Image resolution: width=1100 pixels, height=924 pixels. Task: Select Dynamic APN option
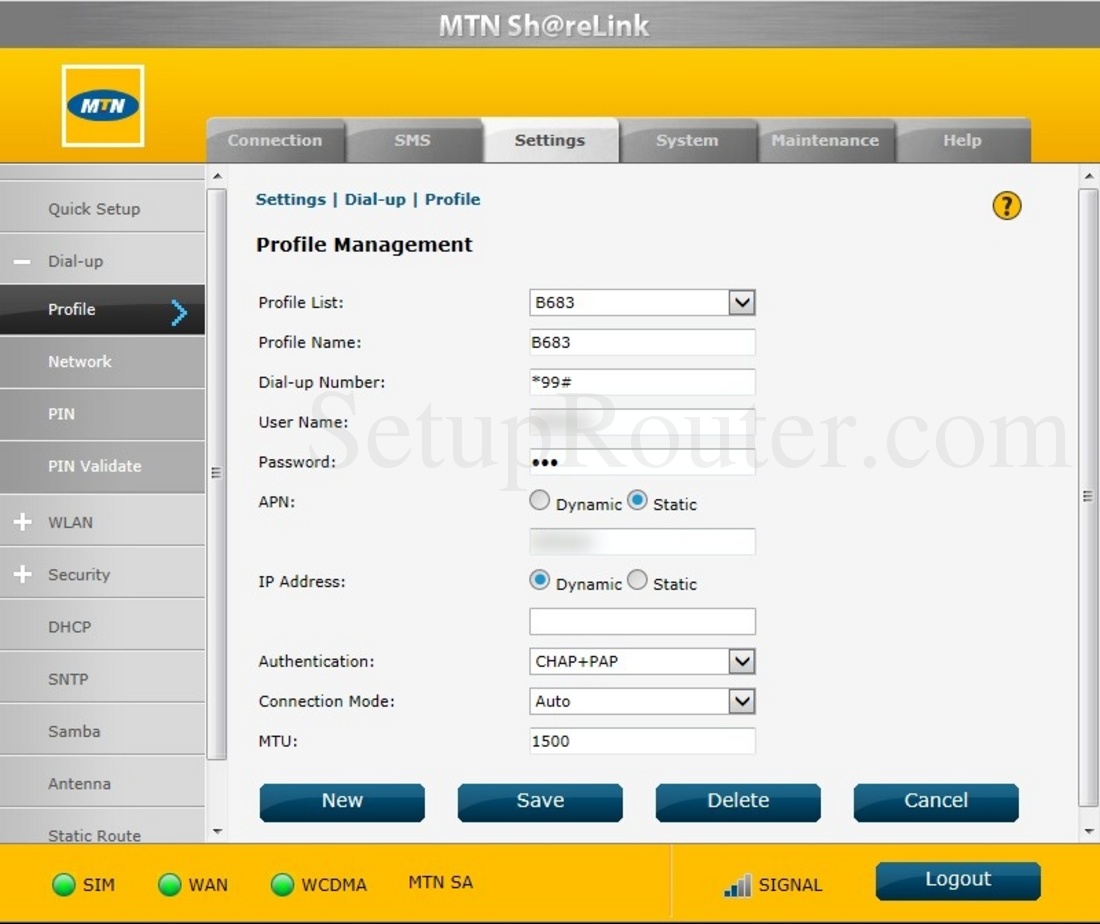pos(539,500)
